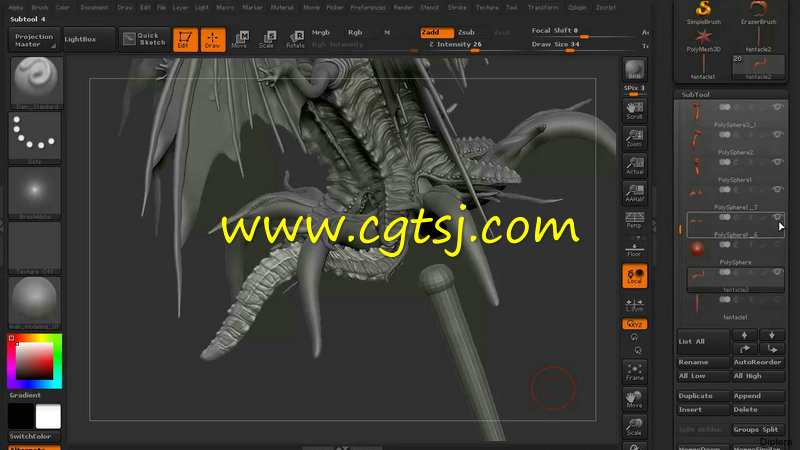Toggle Local transformations
This screenshot has height=450, width=800.
[x=634, y=276]
